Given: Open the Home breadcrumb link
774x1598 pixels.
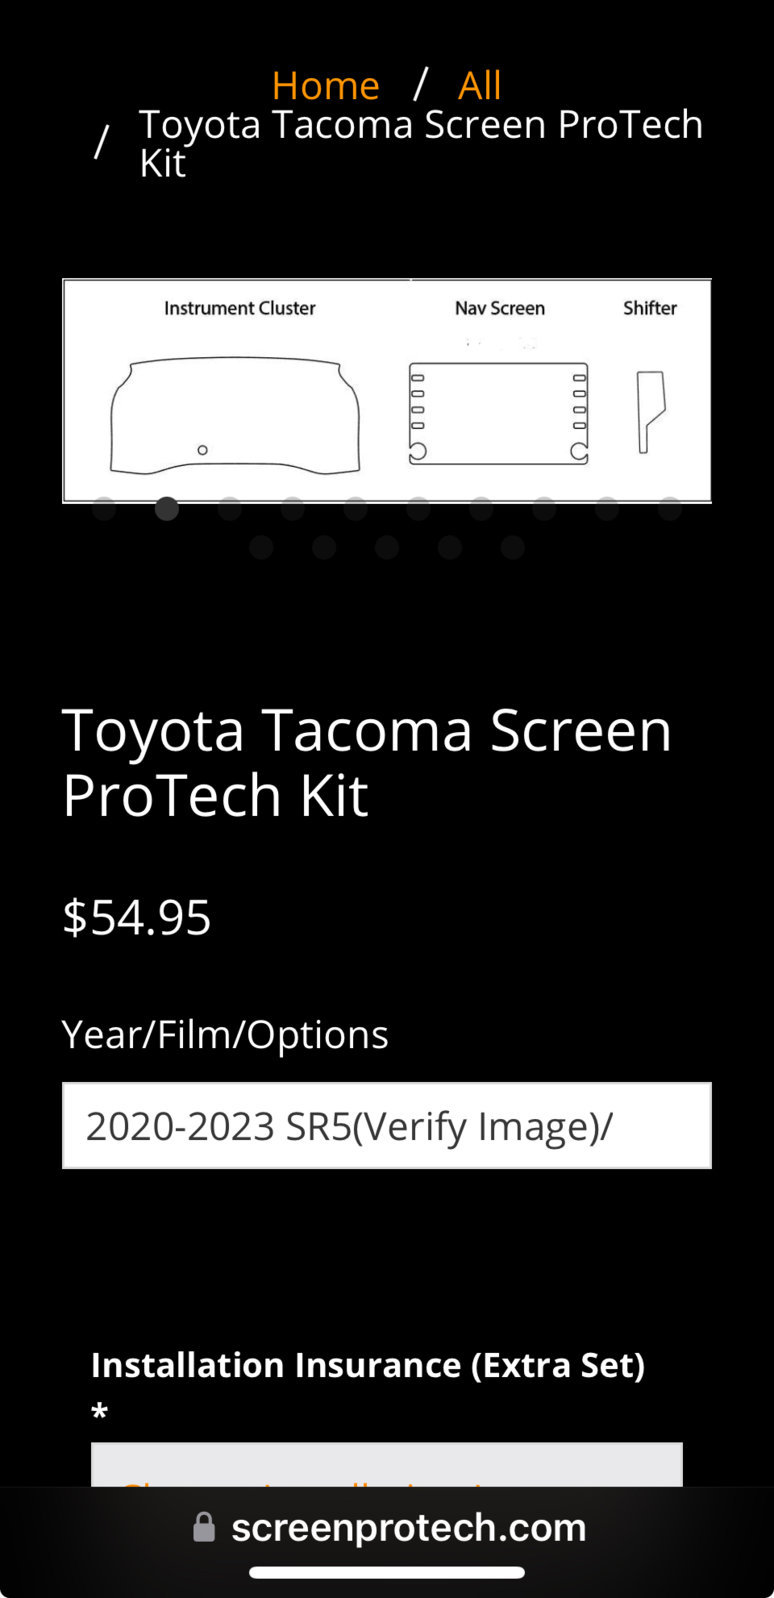Looking at the screenshot, I should point(325,85).
